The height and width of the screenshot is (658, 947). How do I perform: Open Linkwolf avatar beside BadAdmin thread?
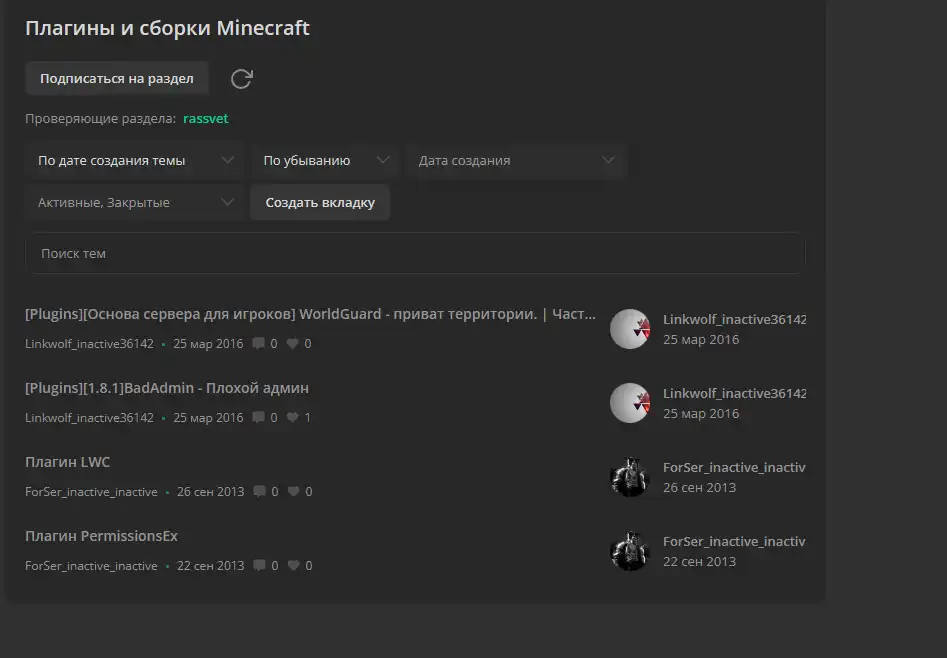(x=630, y=403)
